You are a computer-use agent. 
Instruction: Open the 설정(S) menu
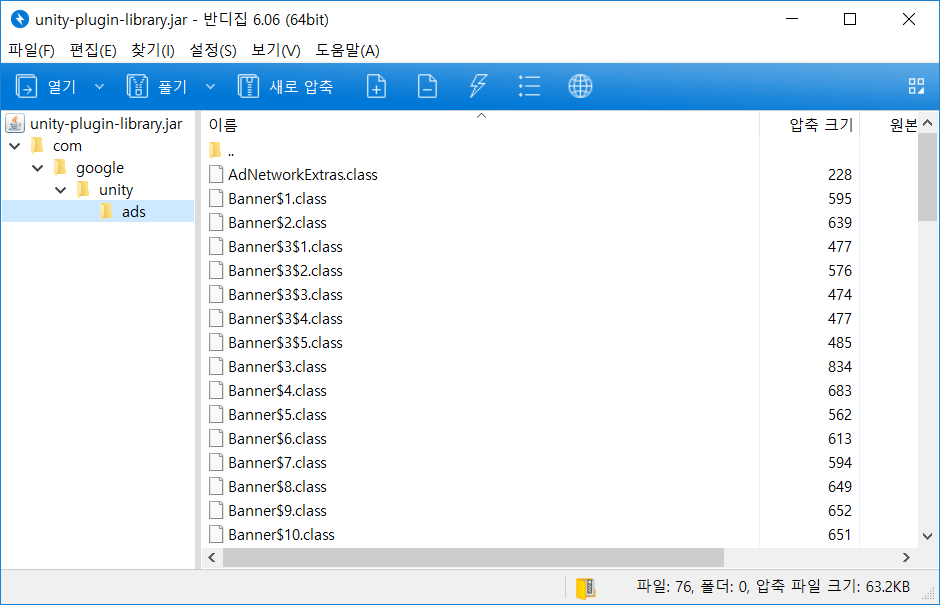point(213,50)
